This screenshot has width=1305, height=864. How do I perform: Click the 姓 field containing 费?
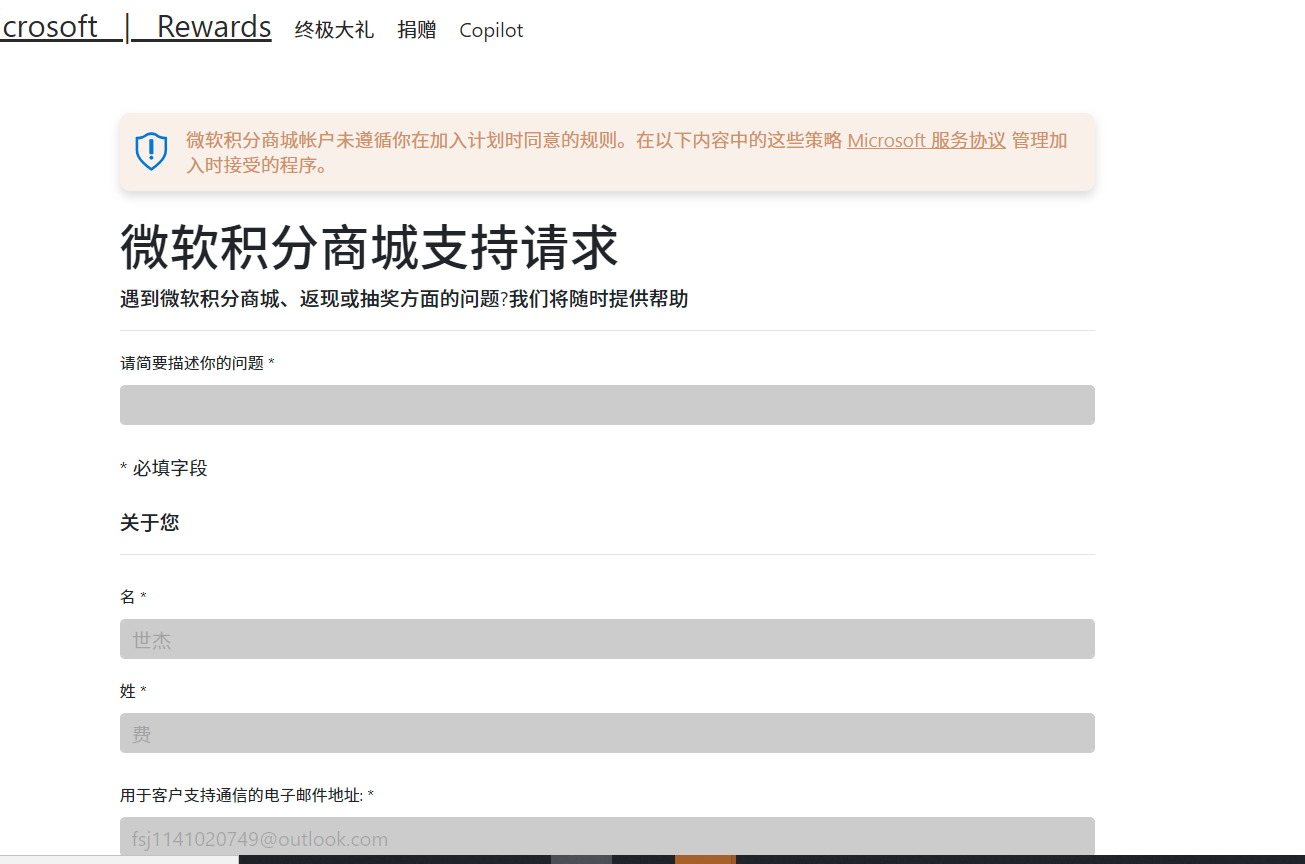pos(607,733)
